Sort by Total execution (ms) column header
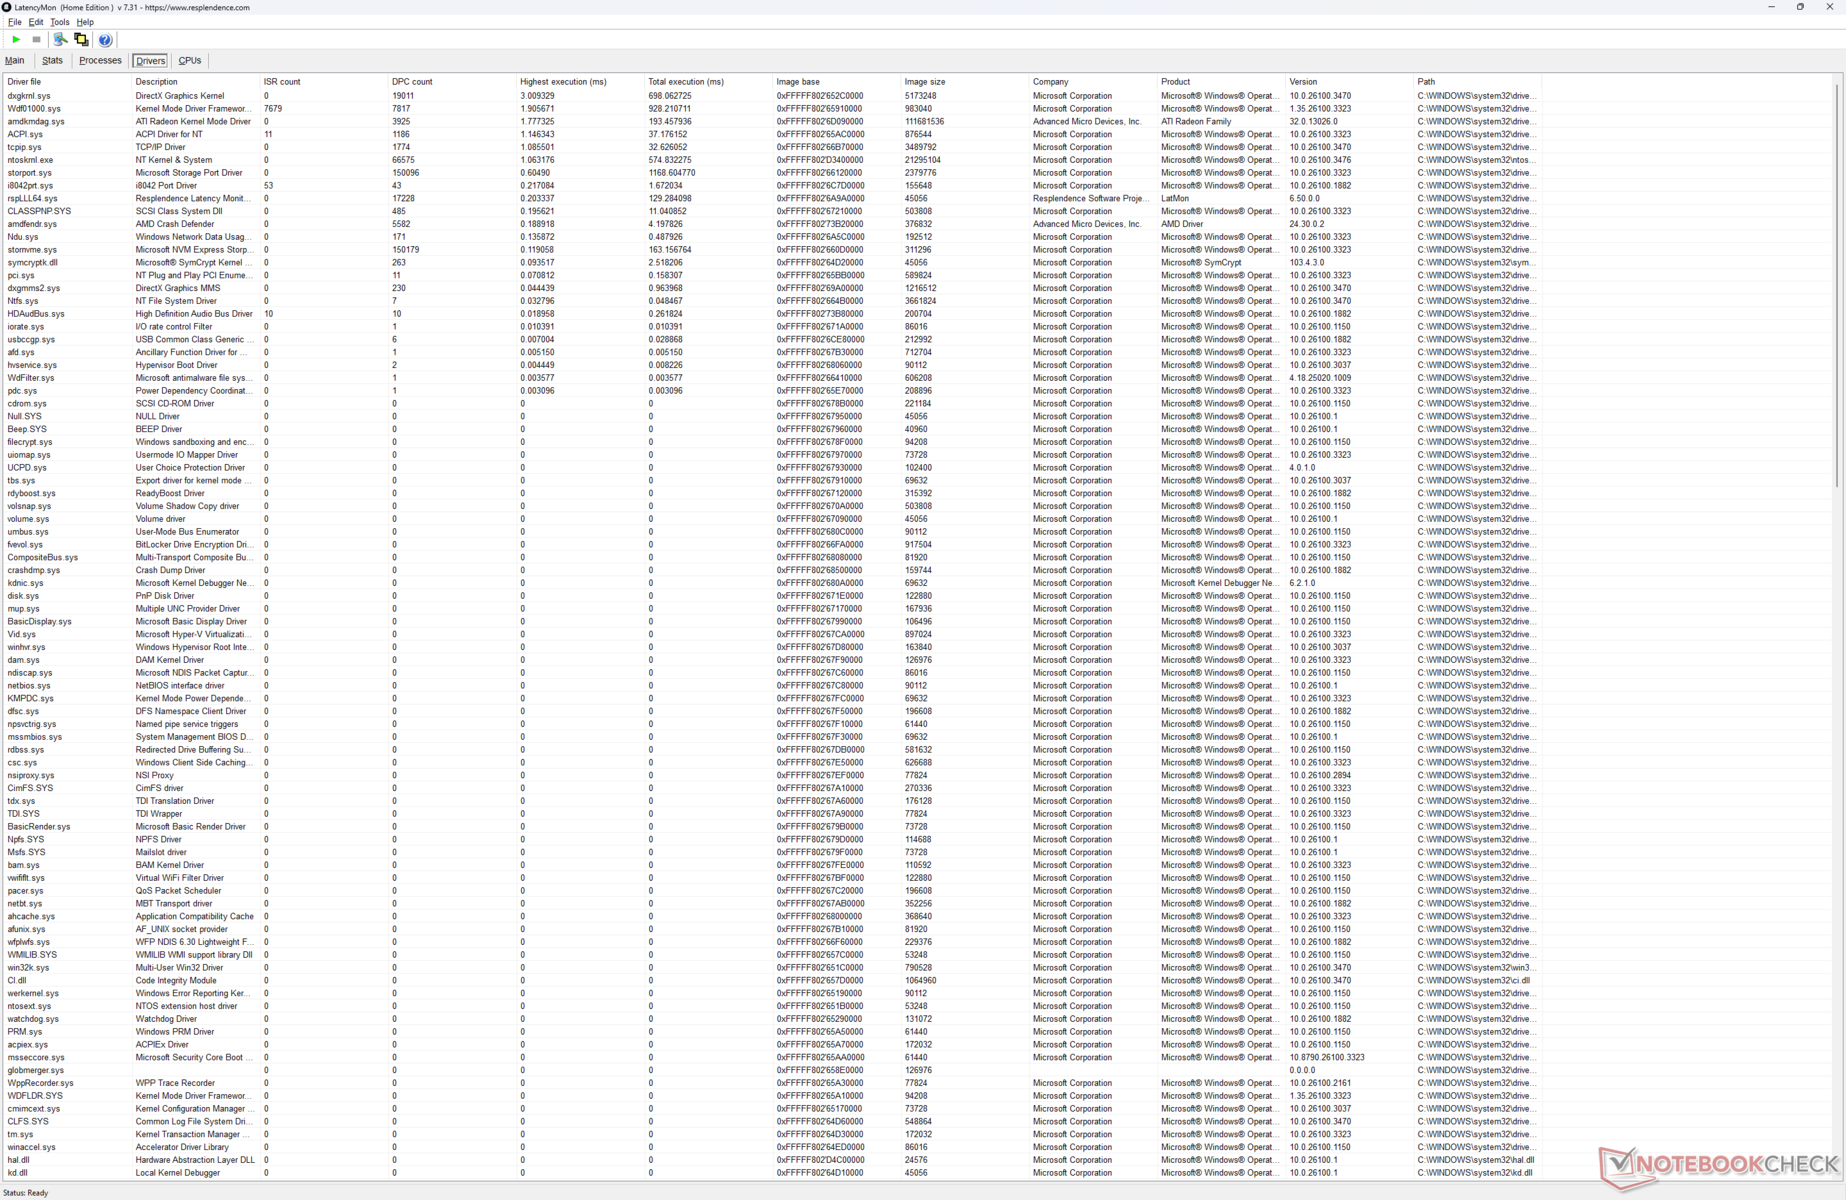The image size is (1846, 1200). (708, 82)
